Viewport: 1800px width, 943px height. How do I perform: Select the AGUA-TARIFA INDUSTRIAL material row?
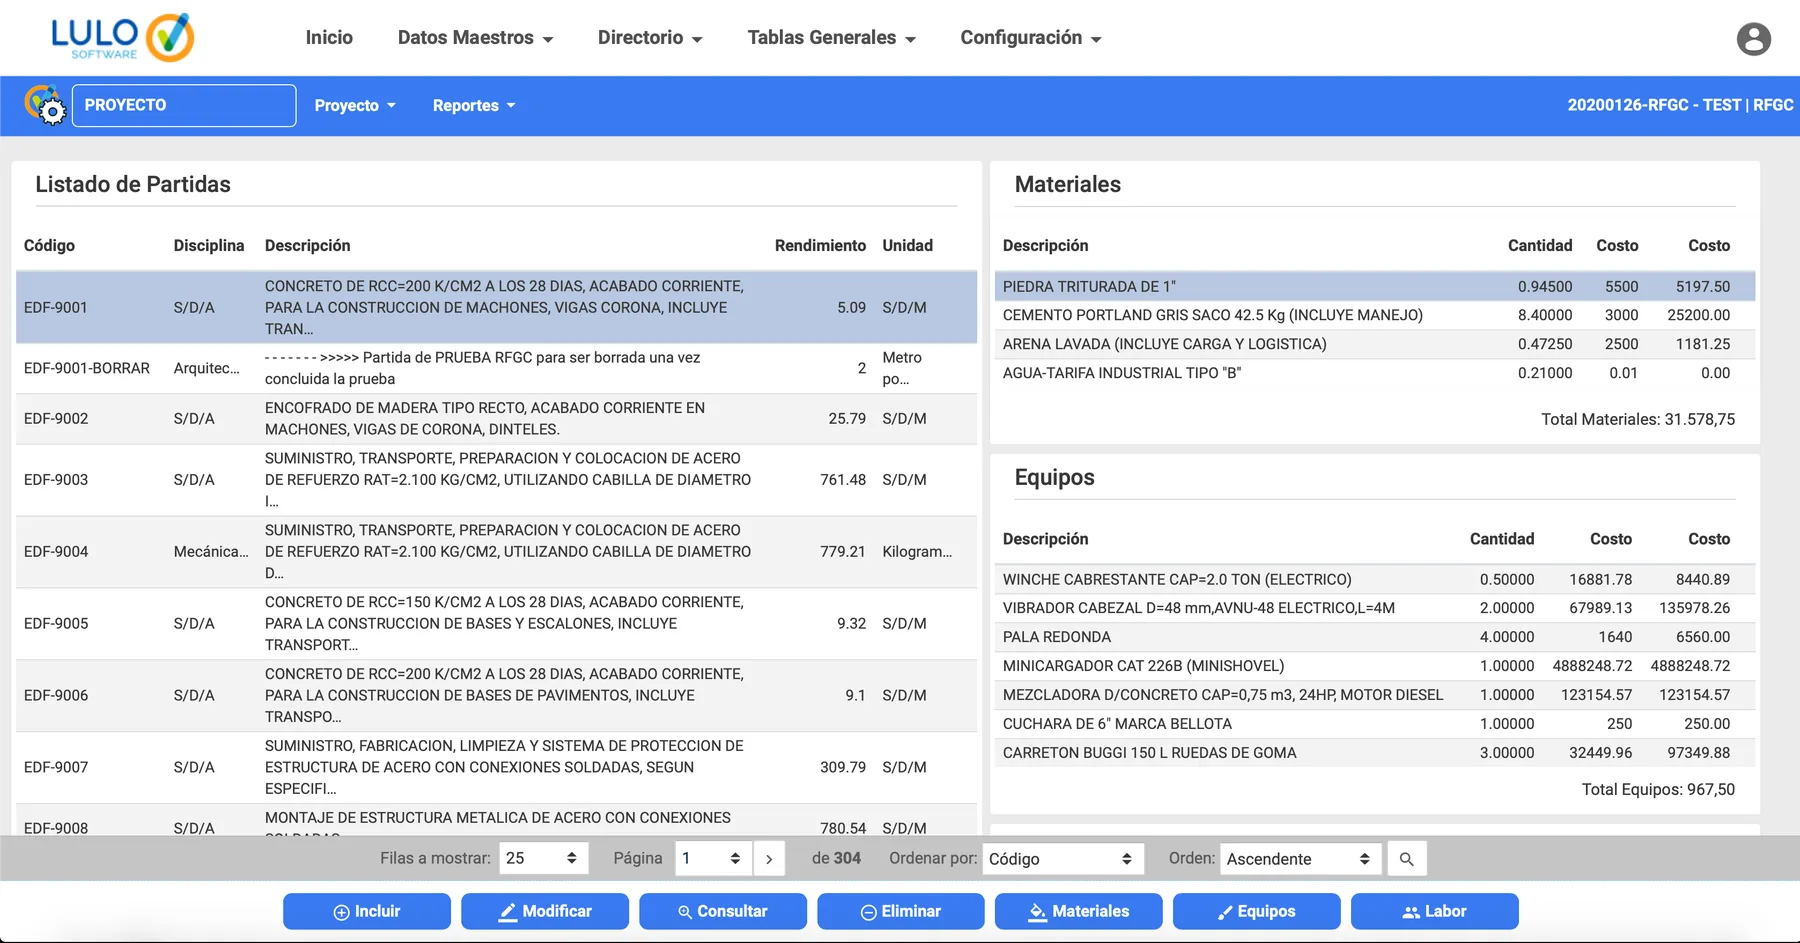coord(1375,374)
